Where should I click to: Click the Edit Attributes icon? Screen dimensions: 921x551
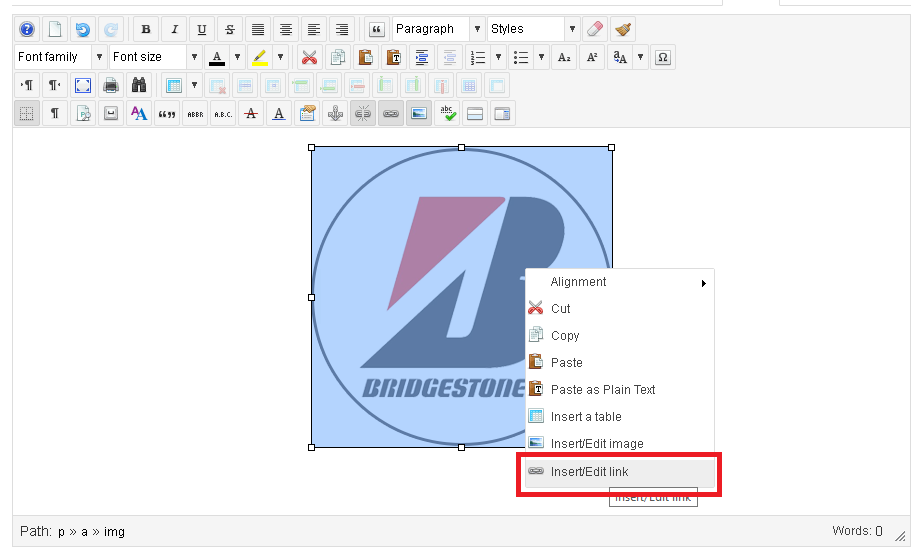pos(307,113)
